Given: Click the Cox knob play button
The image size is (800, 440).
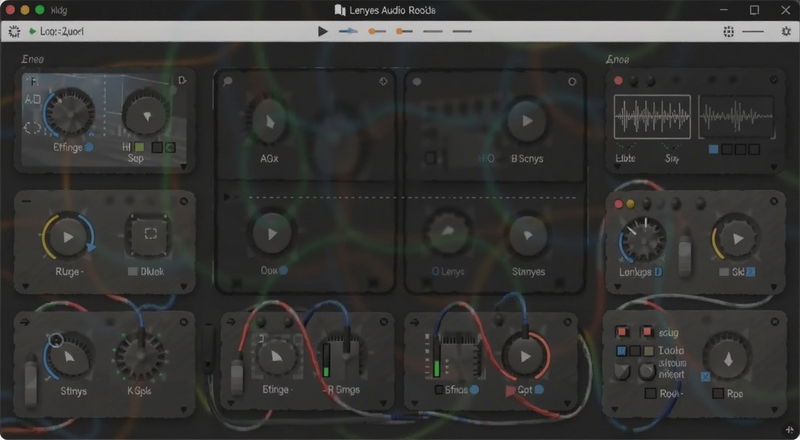Looking at the screenshot, I should click(272, 234).
